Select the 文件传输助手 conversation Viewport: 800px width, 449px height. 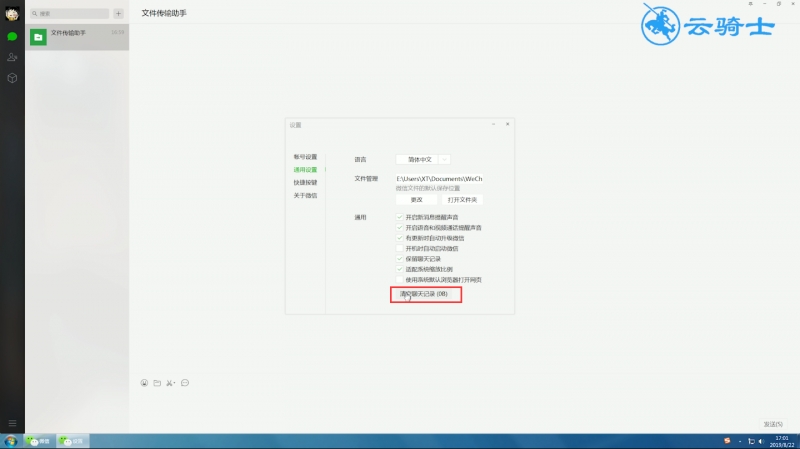[x=77, y=37]
